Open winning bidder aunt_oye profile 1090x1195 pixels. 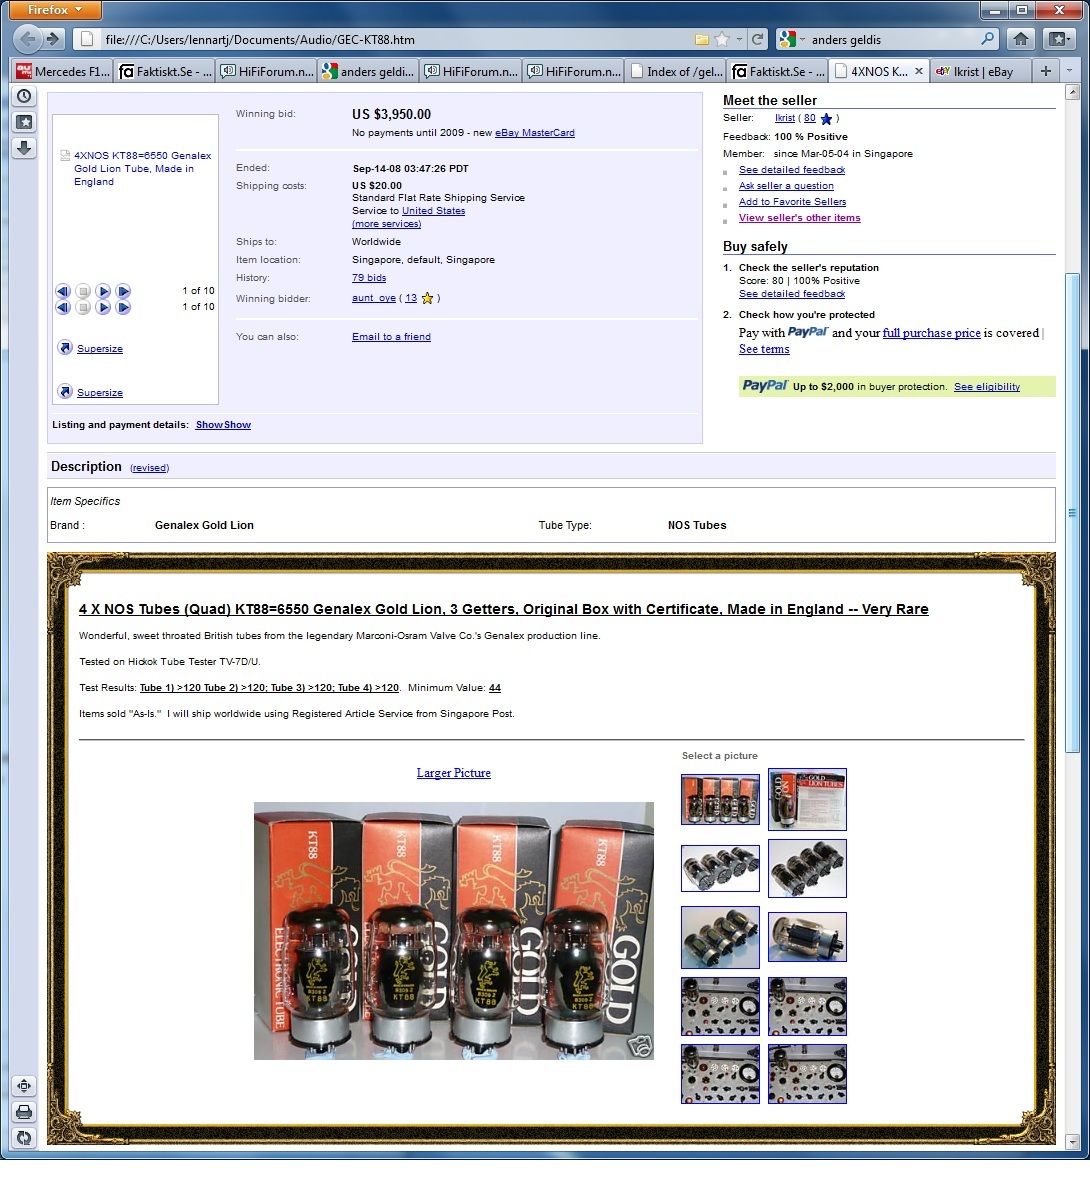tap(373, 298)
